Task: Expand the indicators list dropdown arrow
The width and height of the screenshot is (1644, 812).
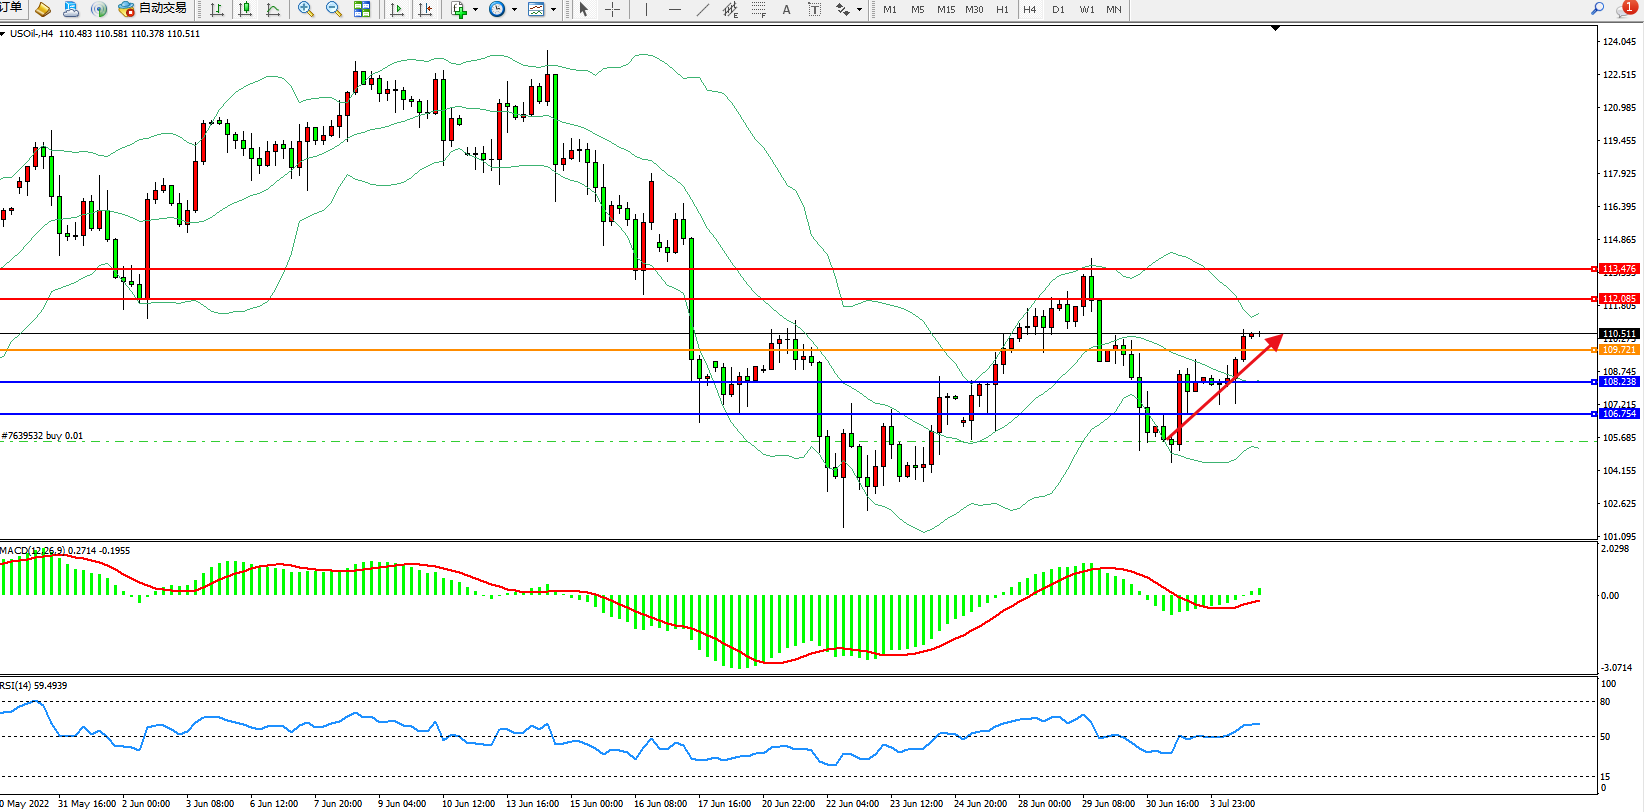Action: (475, 9)
